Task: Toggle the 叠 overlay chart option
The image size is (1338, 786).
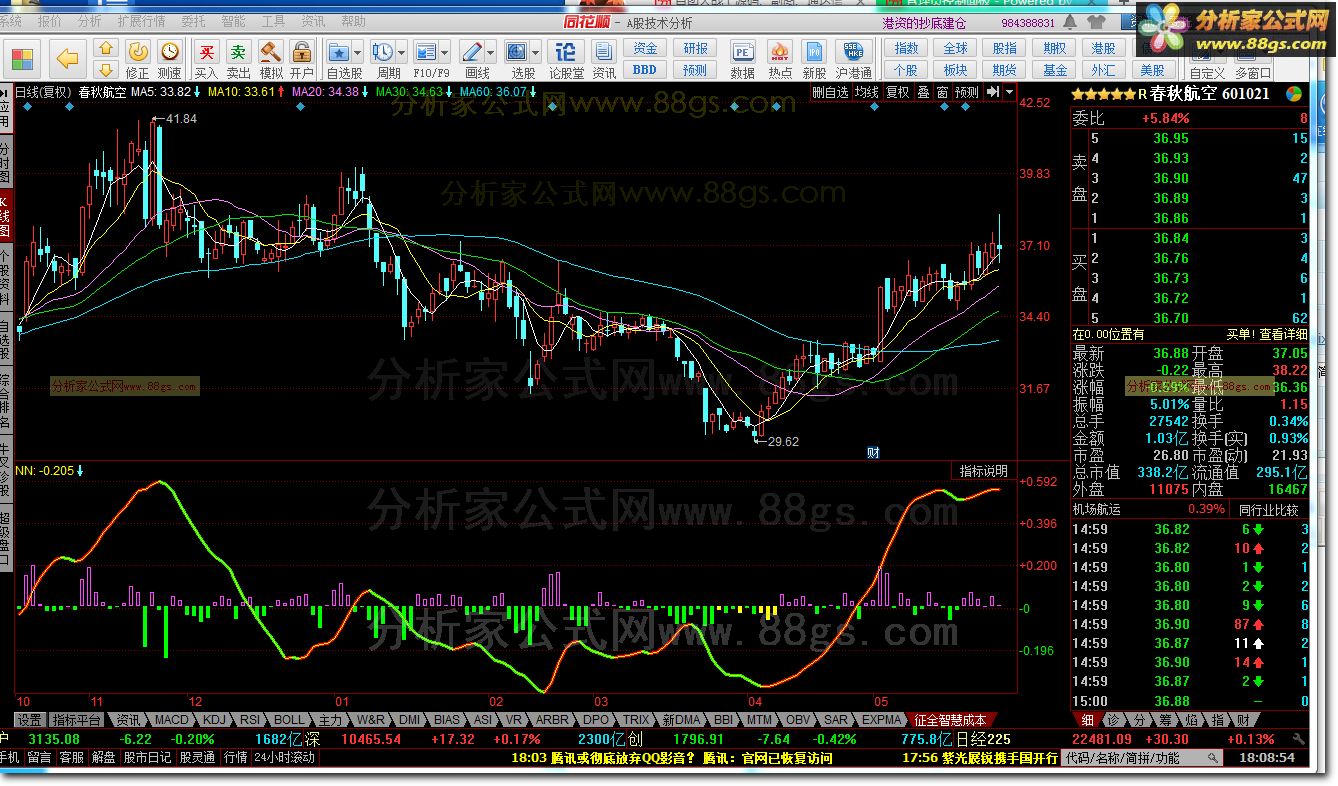Action: point(923,92)
